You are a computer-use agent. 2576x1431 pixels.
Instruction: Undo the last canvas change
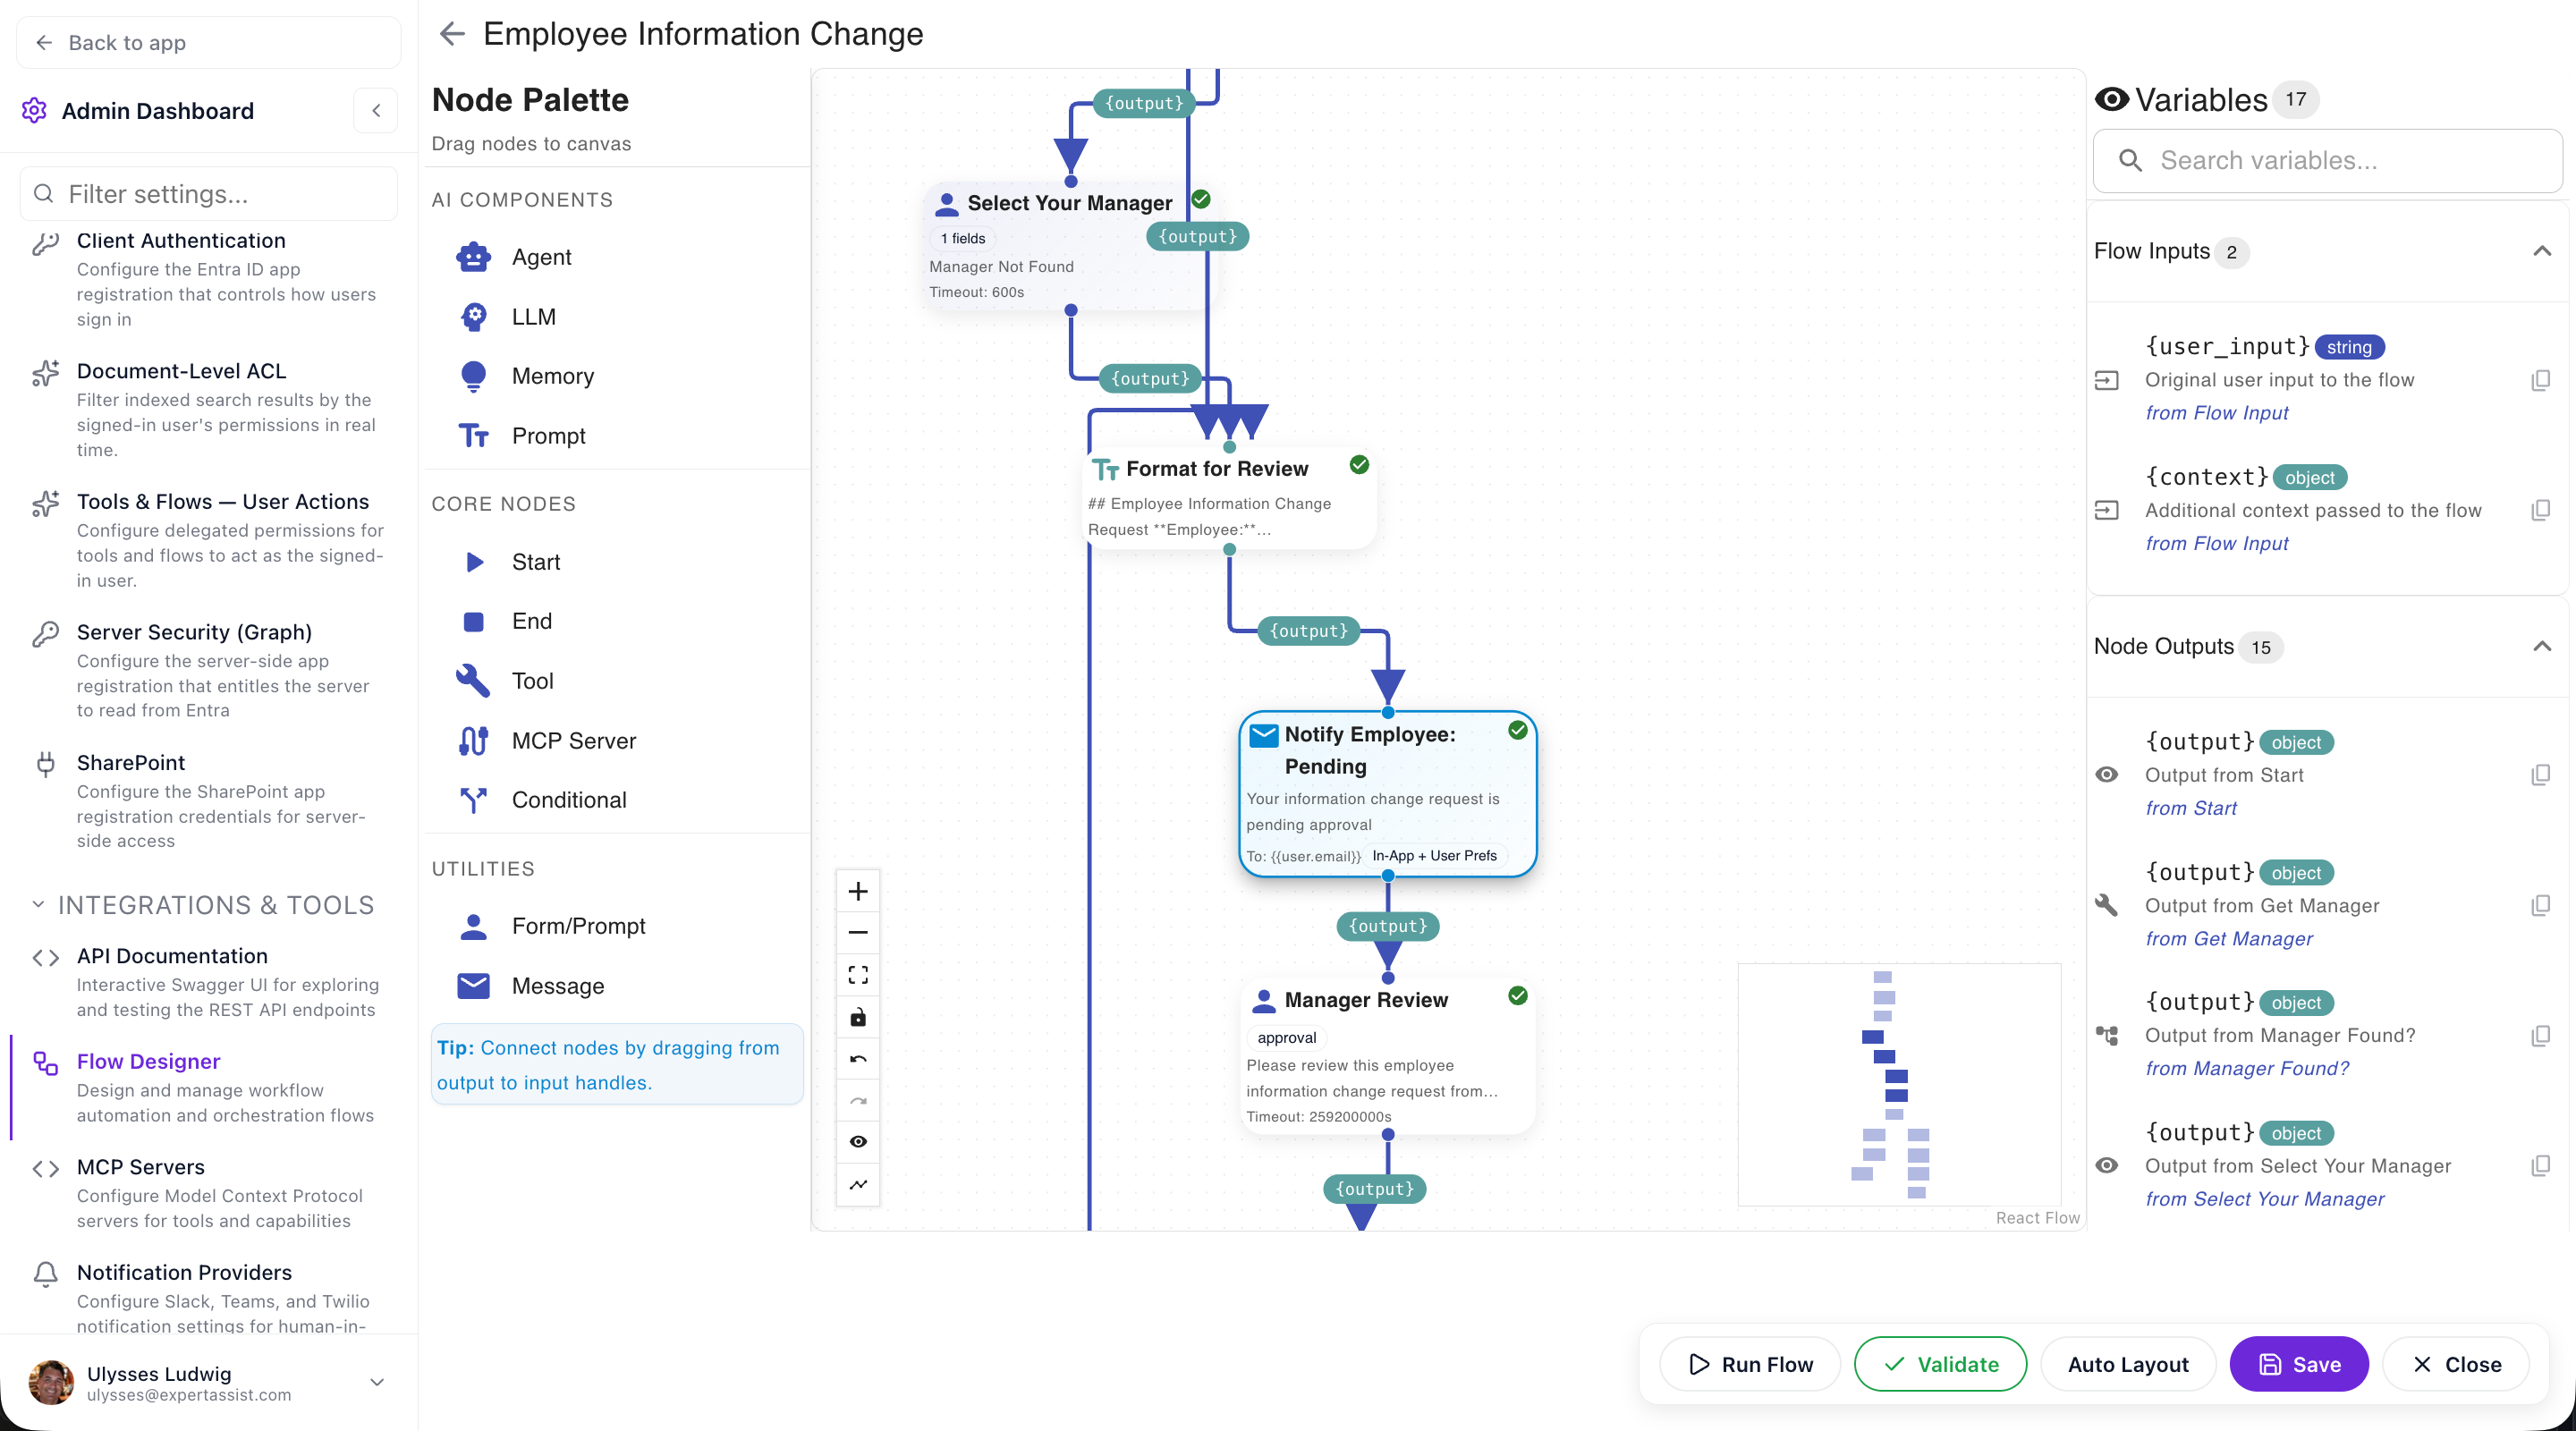pyautogui.click(x=858, y=1059)
